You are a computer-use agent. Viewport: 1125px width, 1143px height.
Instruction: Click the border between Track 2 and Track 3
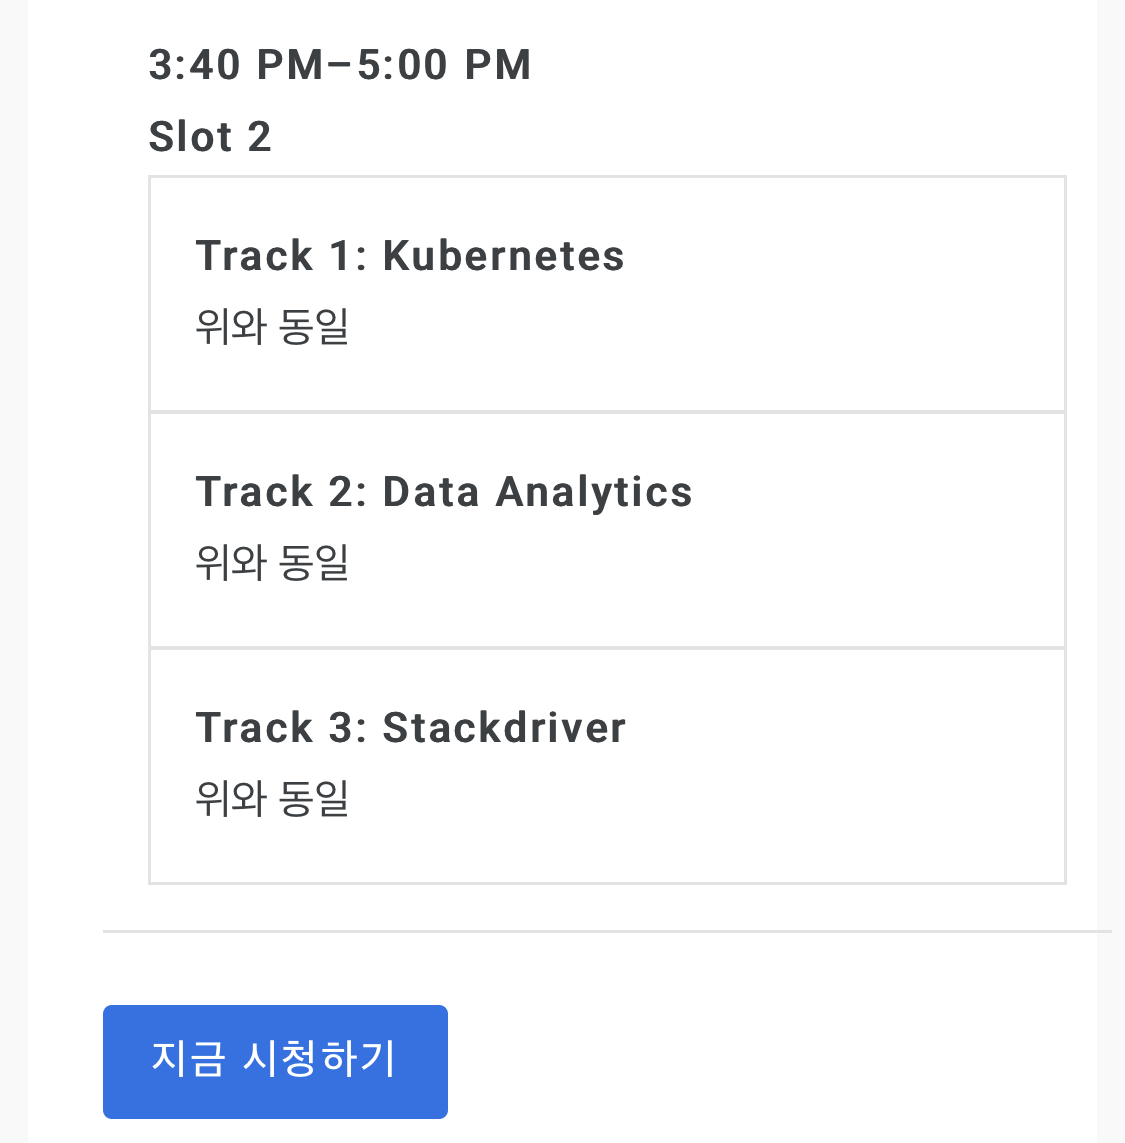(x=607, y=647)
